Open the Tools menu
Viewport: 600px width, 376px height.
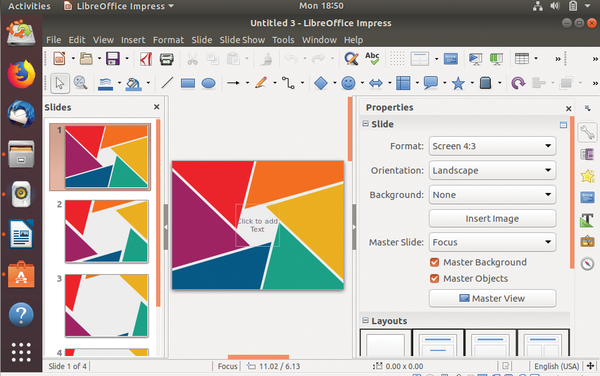click(283, 40)
